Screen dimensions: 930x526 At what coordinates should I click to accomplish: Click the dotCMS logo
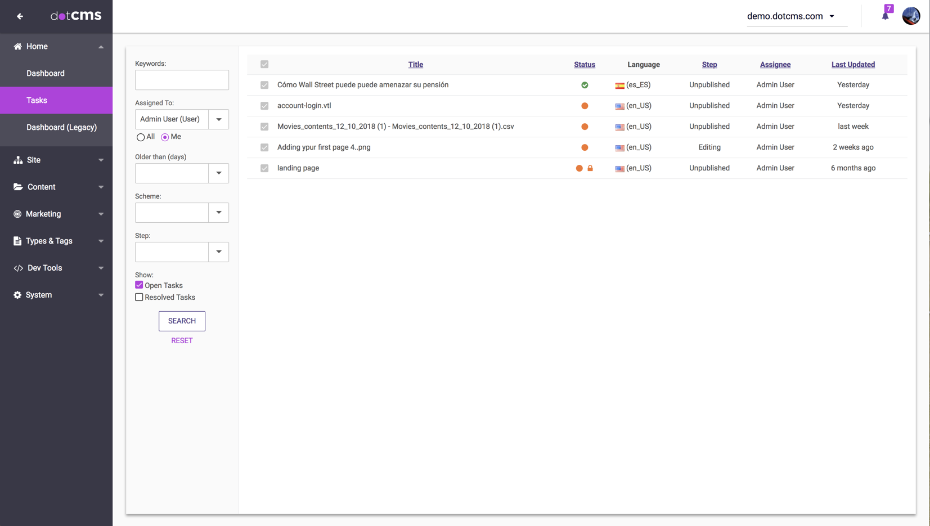click(x=76, y=15)
